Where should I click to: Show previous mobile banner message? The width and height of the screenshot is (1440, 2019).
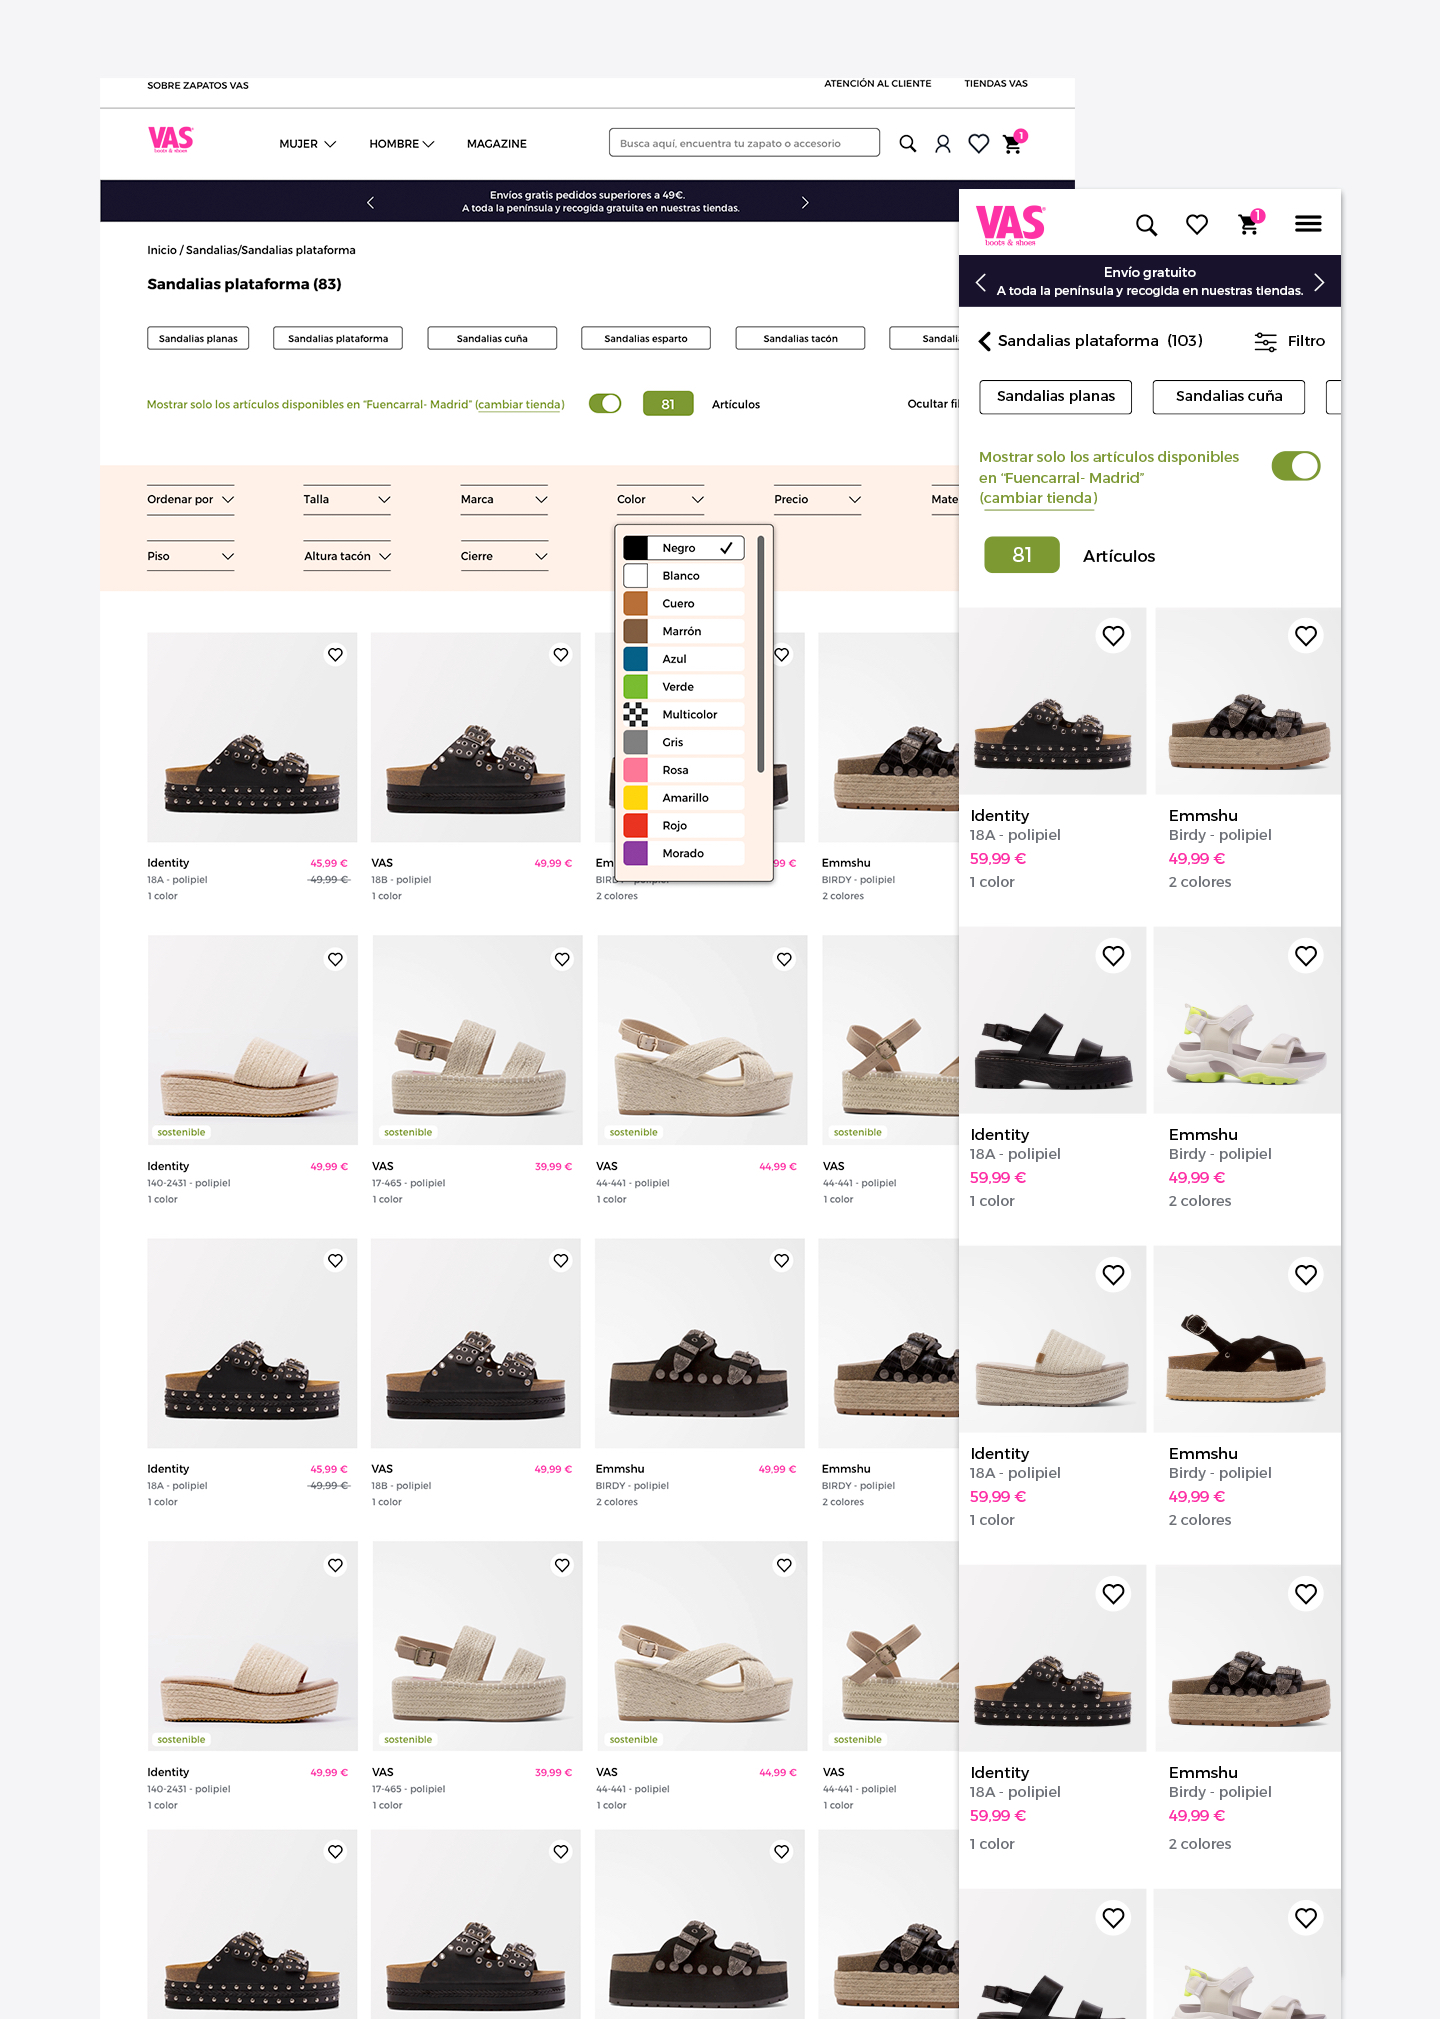point(981,282)
